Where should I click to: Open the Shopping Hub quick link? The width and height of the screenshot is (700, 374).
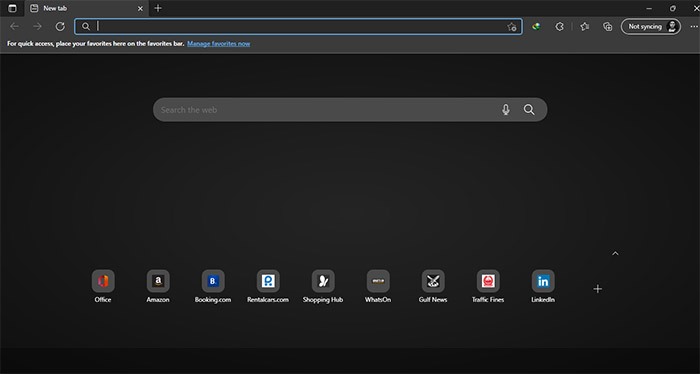click(323, 287)
